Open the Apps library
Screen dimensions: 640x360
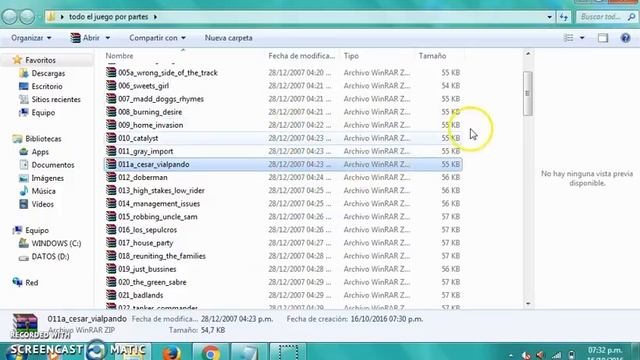[40, 152]
